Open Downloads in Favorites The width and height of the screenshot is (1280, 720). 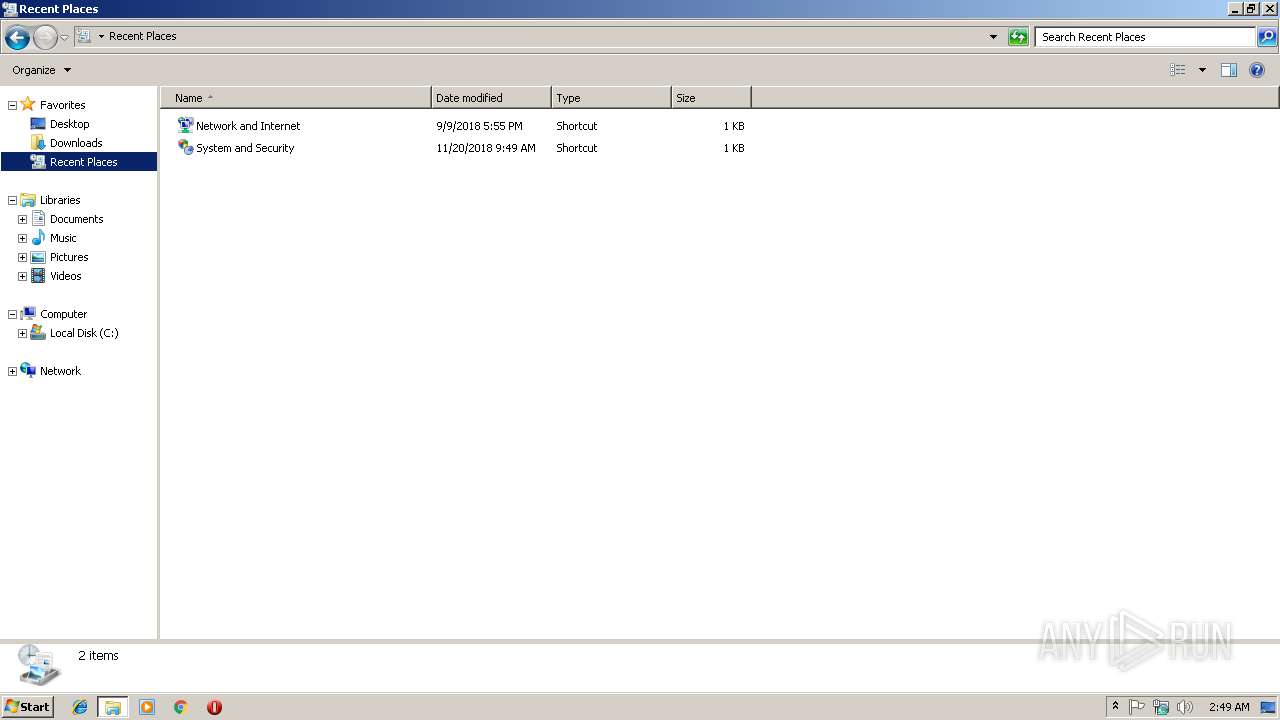pyautogui.click(x=76, y=143)
